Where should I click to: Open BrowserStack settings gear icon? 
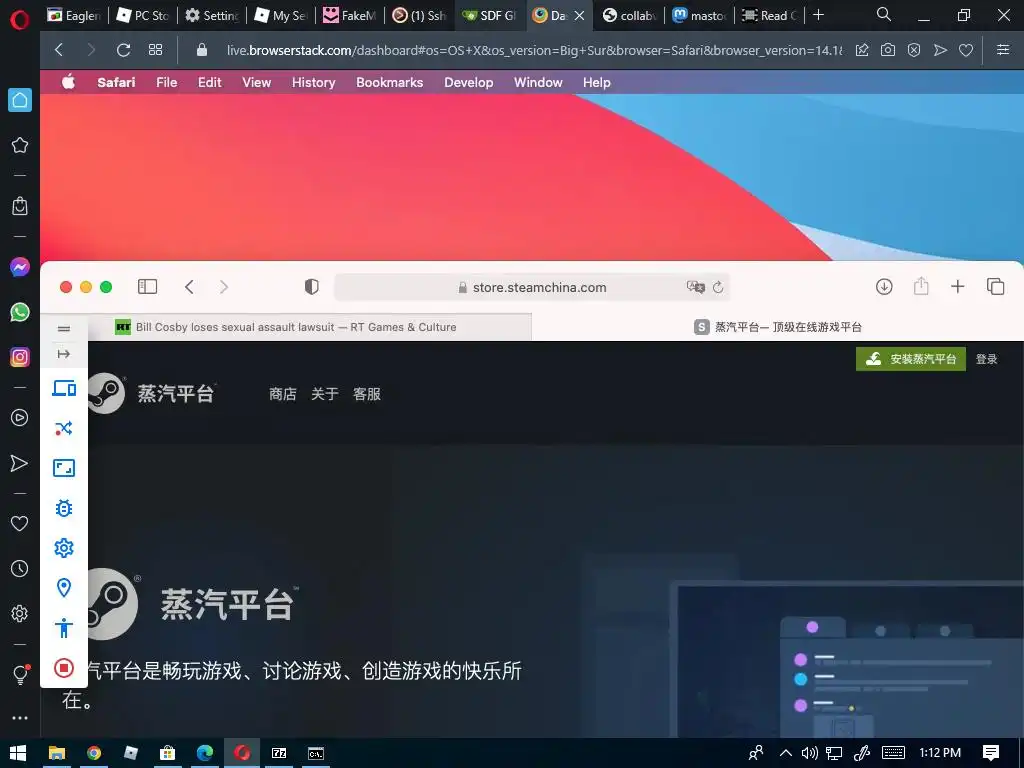tap(63, 547)
